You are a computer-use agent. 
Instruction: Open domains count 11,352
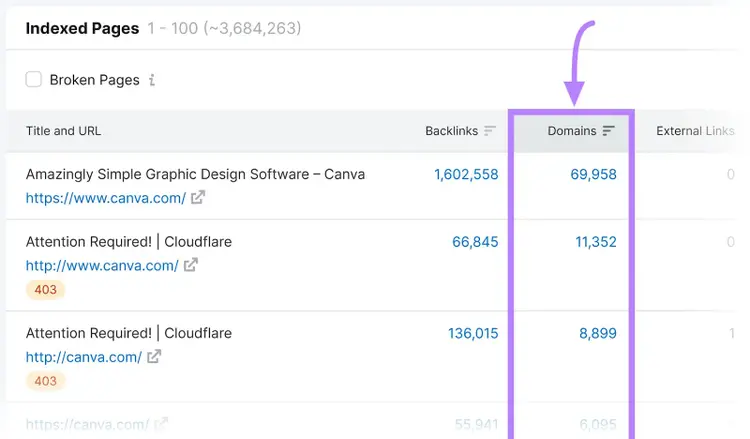click(x=596, y=242)
